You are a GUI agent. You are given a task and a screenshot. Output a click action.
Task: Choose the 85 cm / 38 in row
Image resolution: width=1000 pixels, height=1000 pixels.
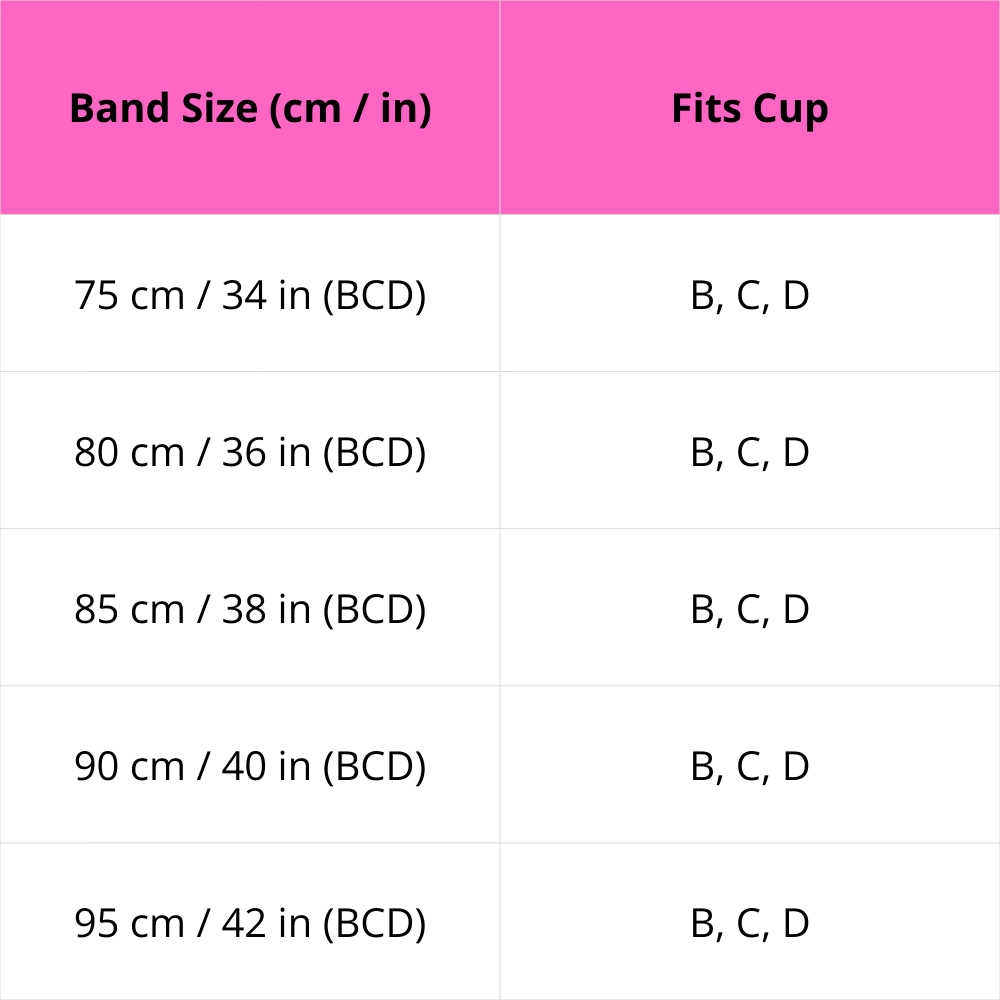pos(250,610)
